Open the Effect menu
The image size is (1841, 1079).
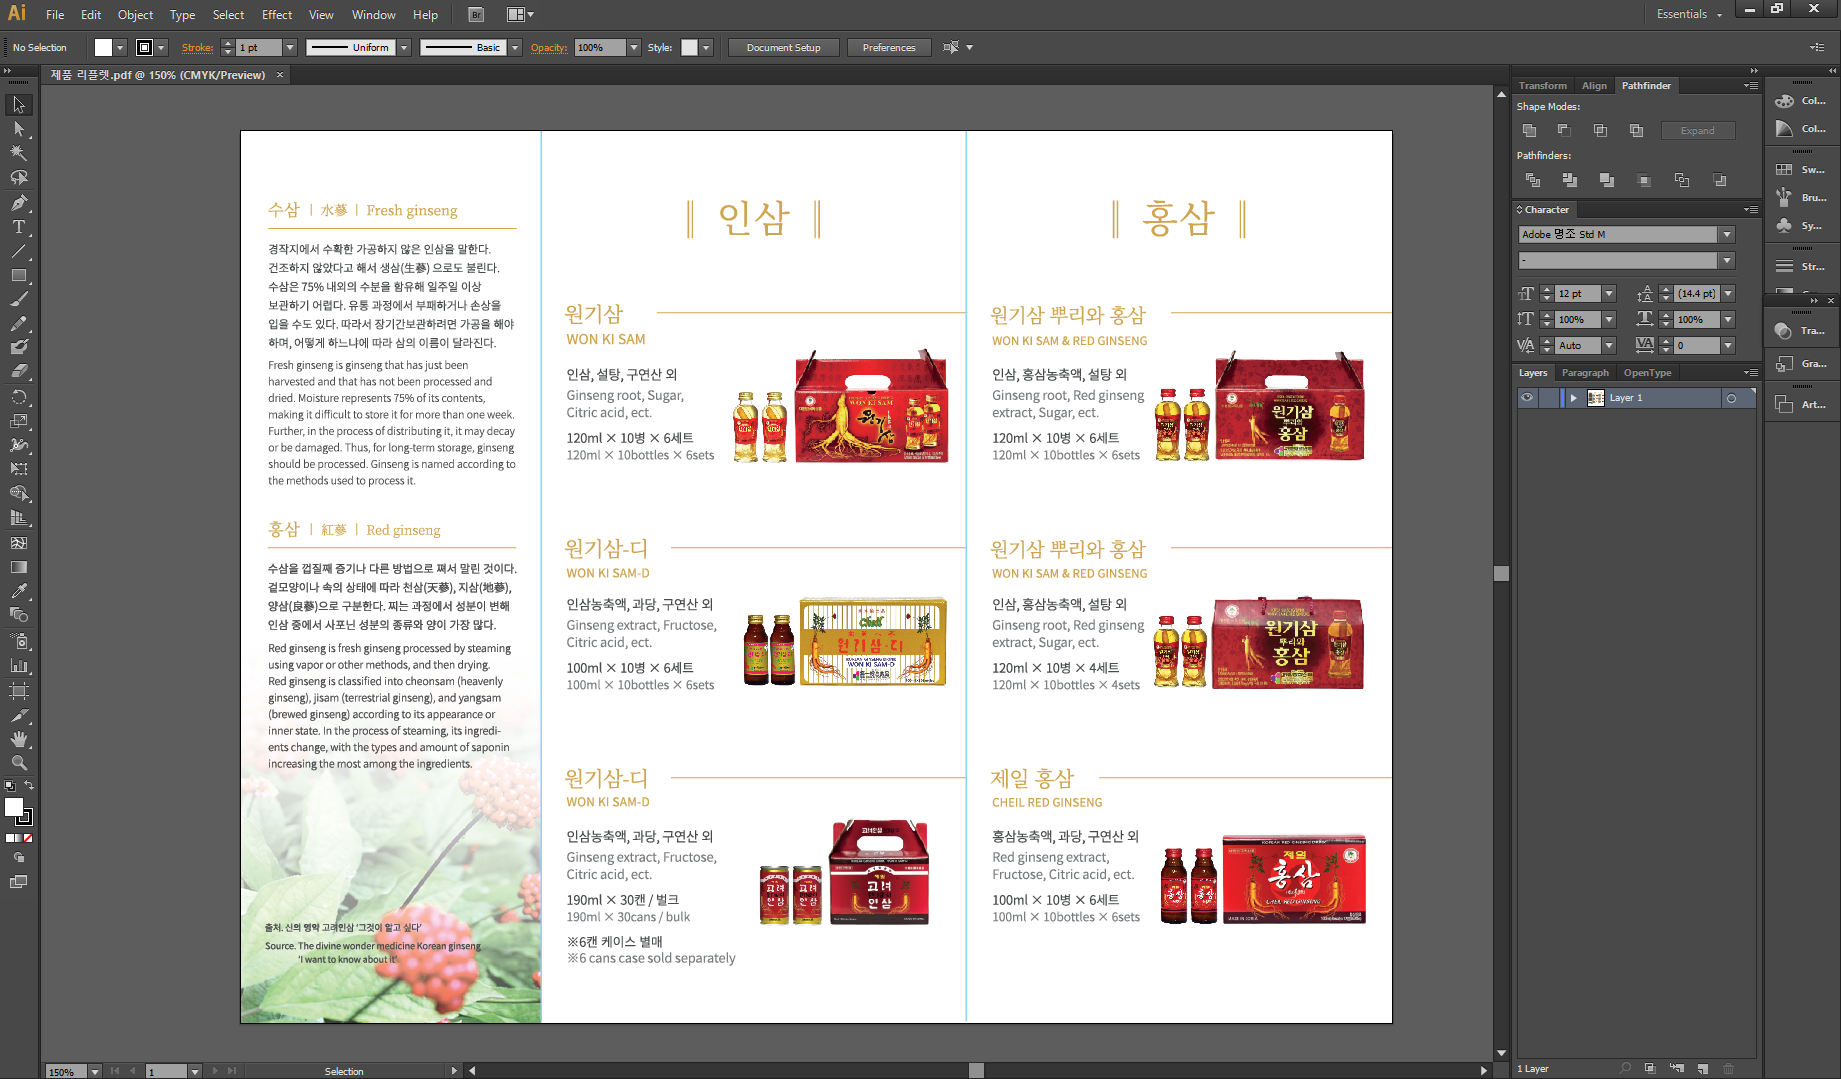point(277,15)
